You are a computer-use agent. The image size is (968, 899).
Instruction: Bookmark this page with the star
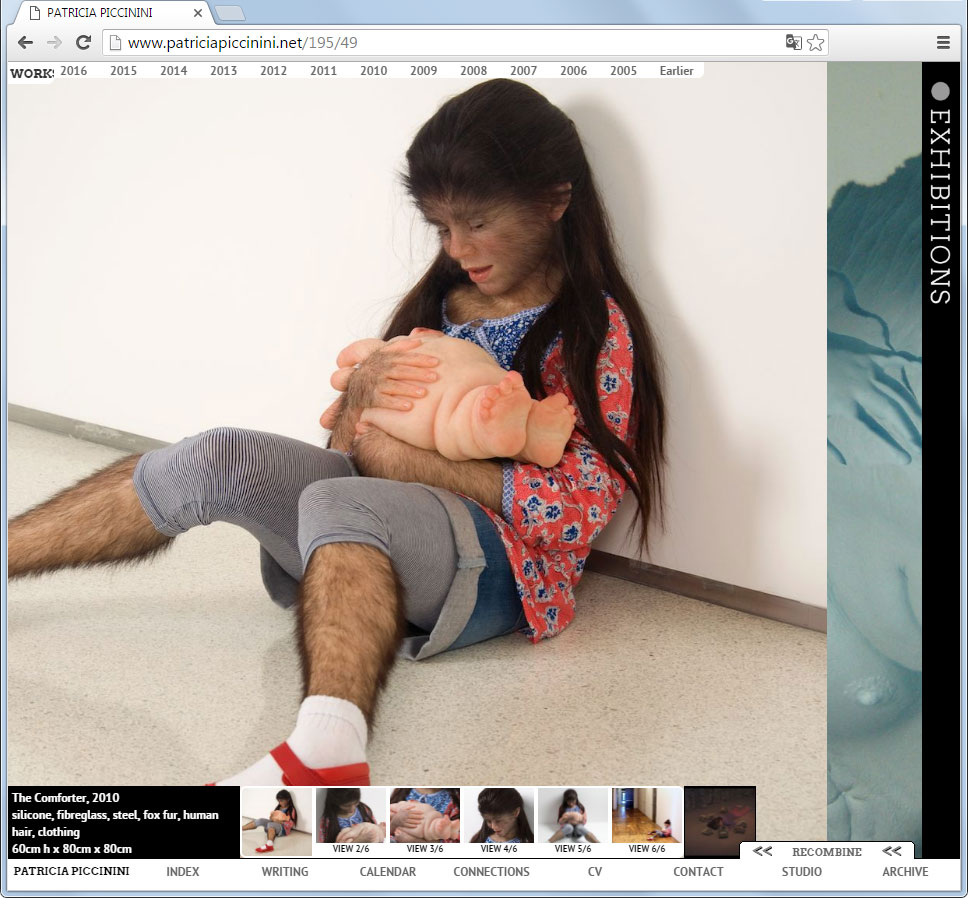click(x=816, y=43)
